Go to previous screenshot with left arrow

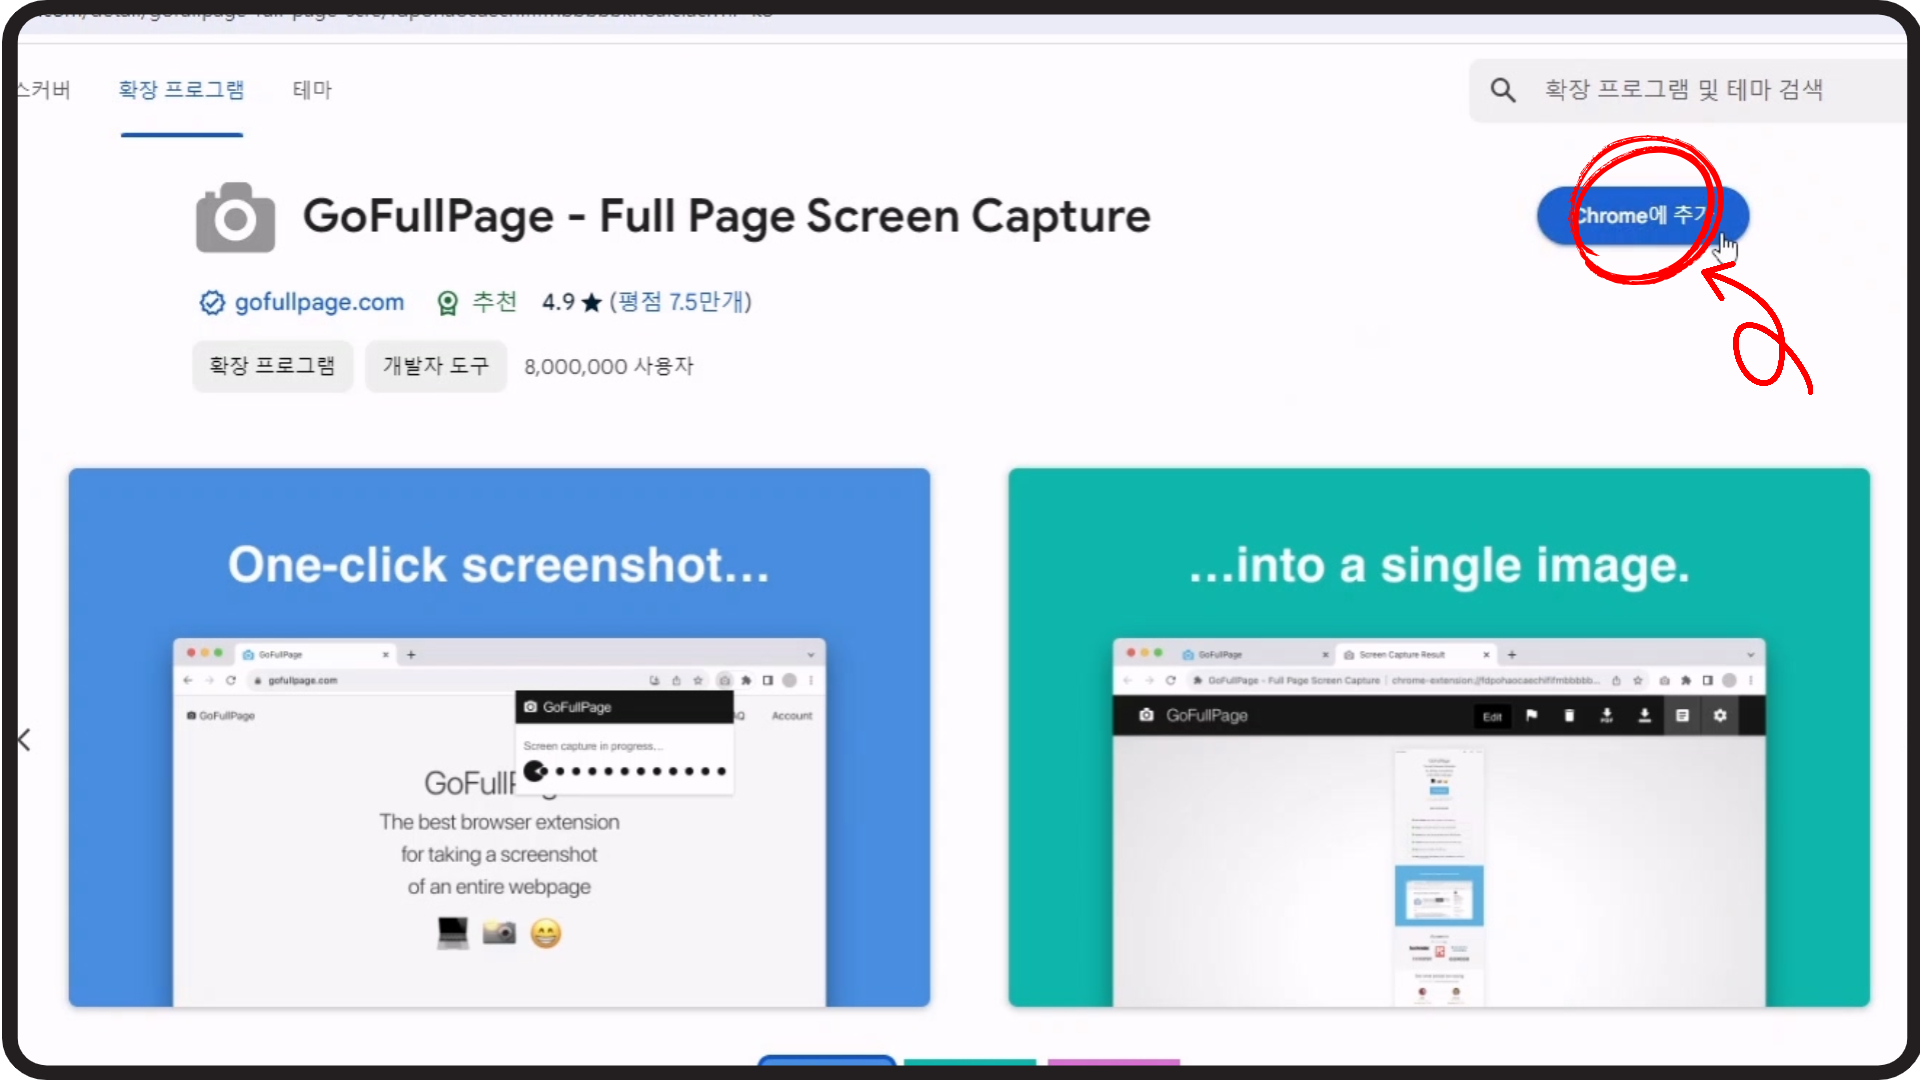pyautogui.click(x=25, y=740)
